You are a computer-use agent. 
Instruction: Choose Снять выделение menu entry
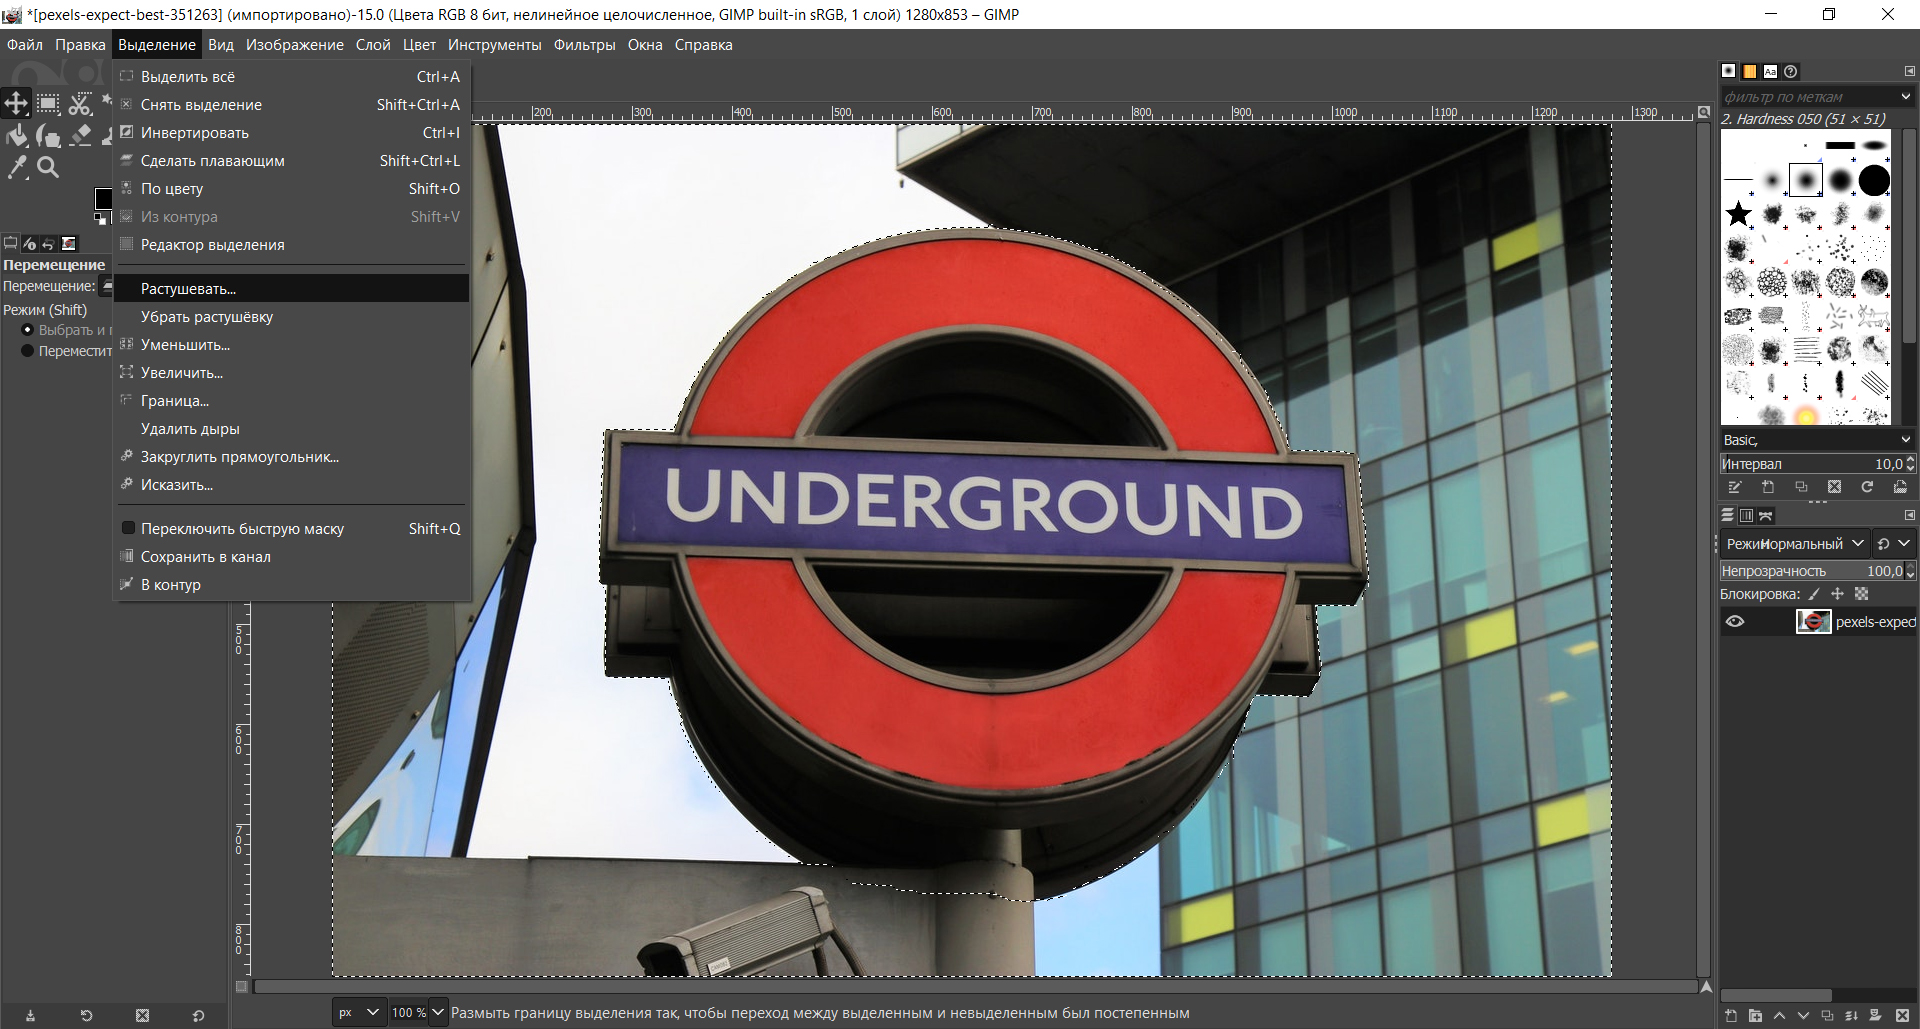click(x=291, y=105)
